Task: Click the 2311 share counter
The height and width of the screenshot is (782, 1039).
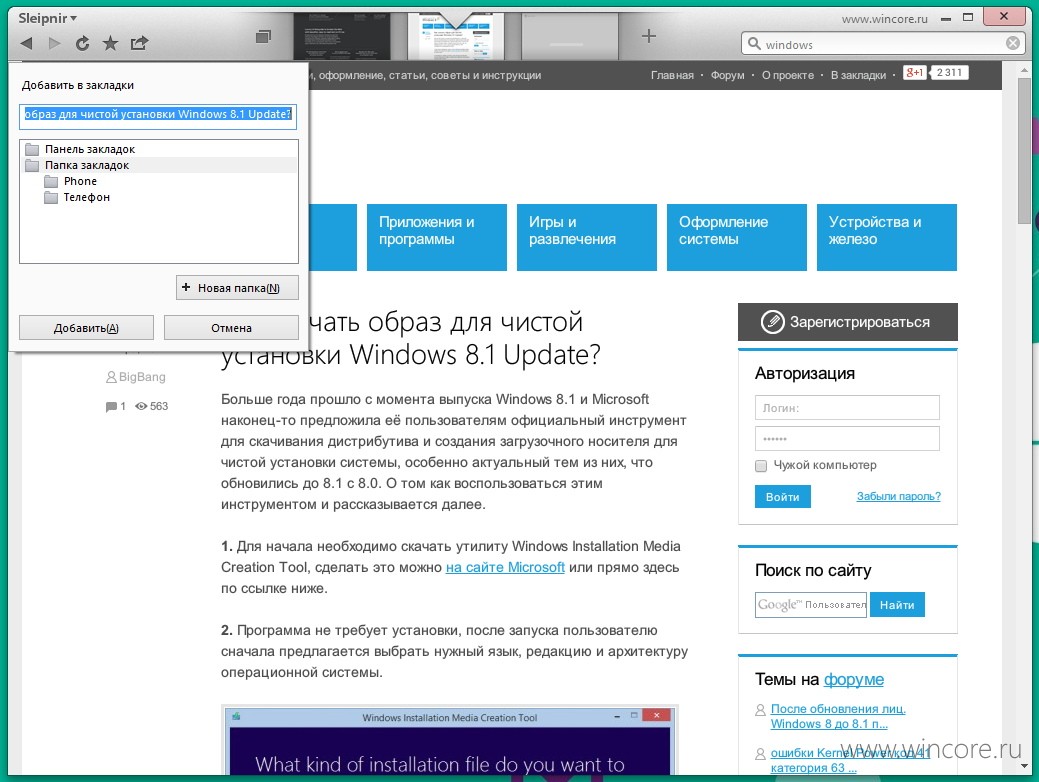Action: [949, 73]
